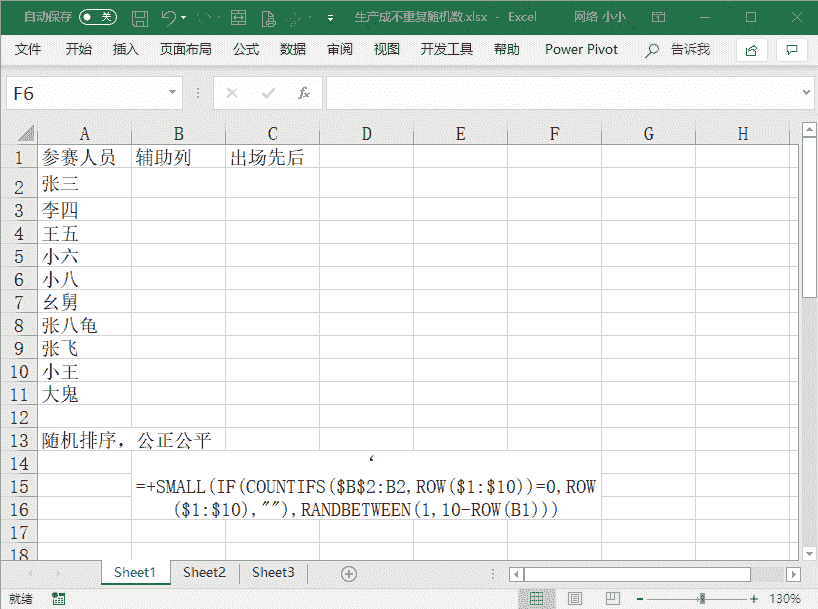Switch to Sheet1 tab

pyautogui.click(x=135, y=572)
